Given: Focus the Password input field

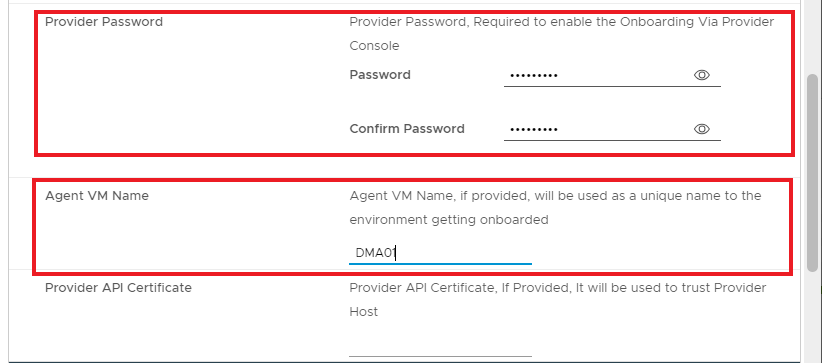Looking at the screenshot, I should coord(597,76).
